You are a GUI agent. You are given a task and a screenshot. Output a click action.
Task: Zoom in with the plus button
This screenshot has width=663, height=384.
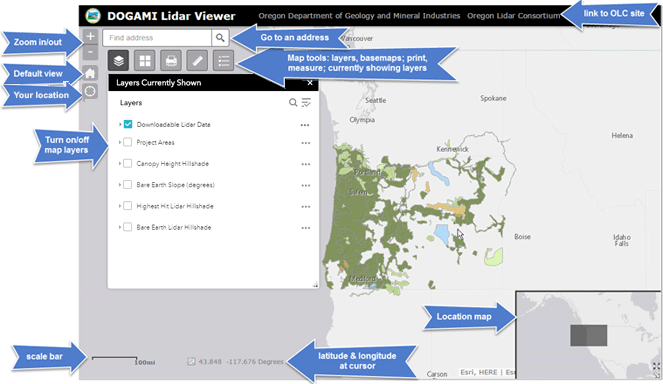click(90, 36)
